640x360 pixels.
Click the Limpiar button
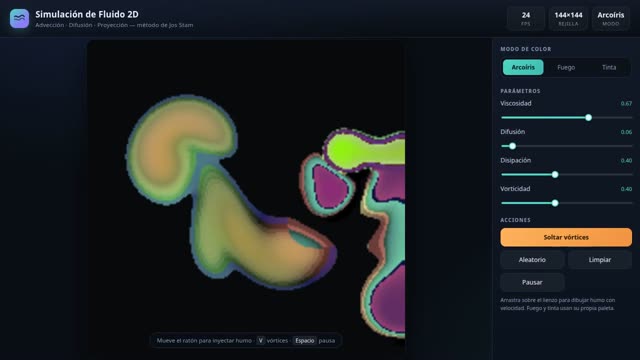pyautogui.click(x=600, y=260)
